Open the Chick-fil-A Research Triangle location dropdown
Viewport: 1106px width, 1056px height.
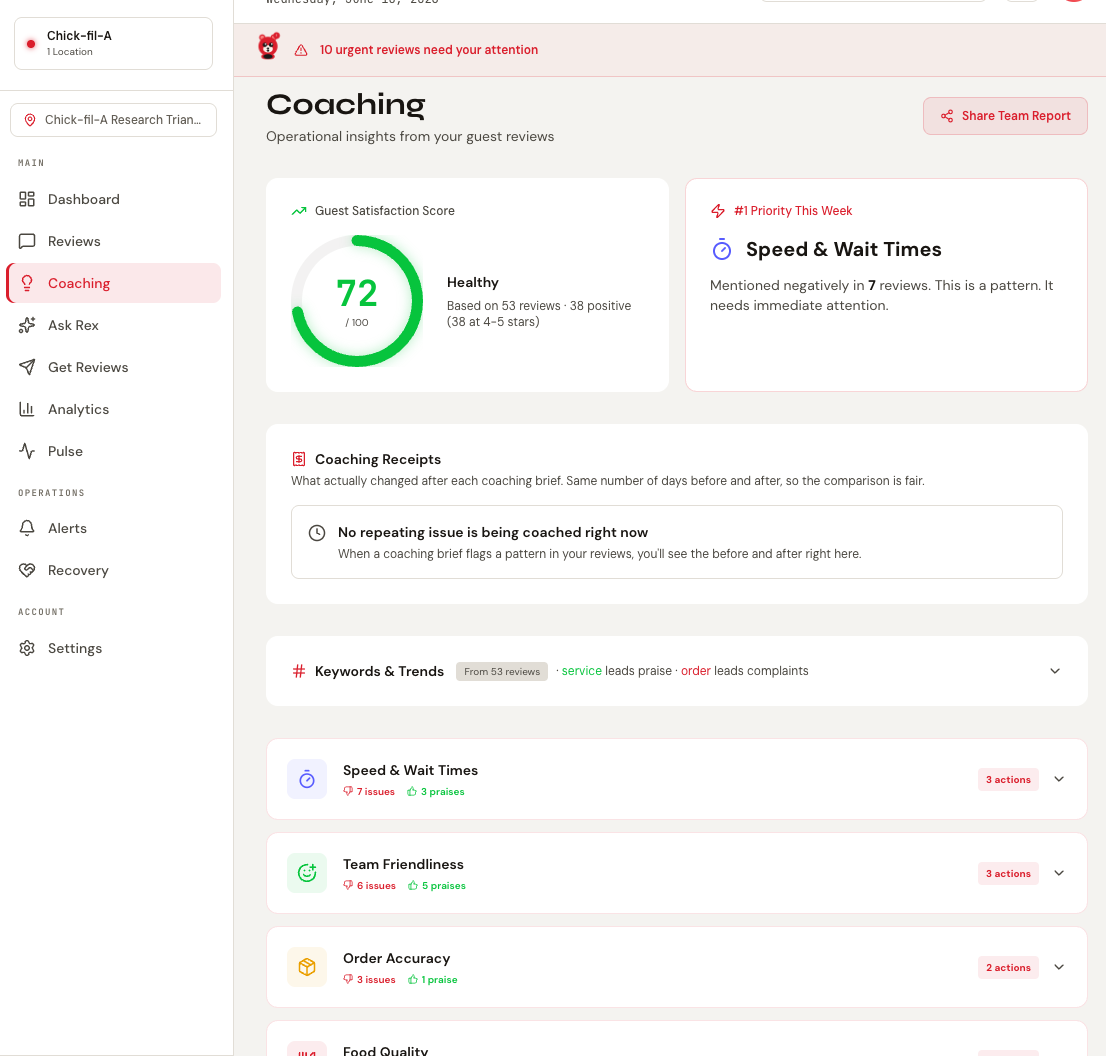point(114,120)
